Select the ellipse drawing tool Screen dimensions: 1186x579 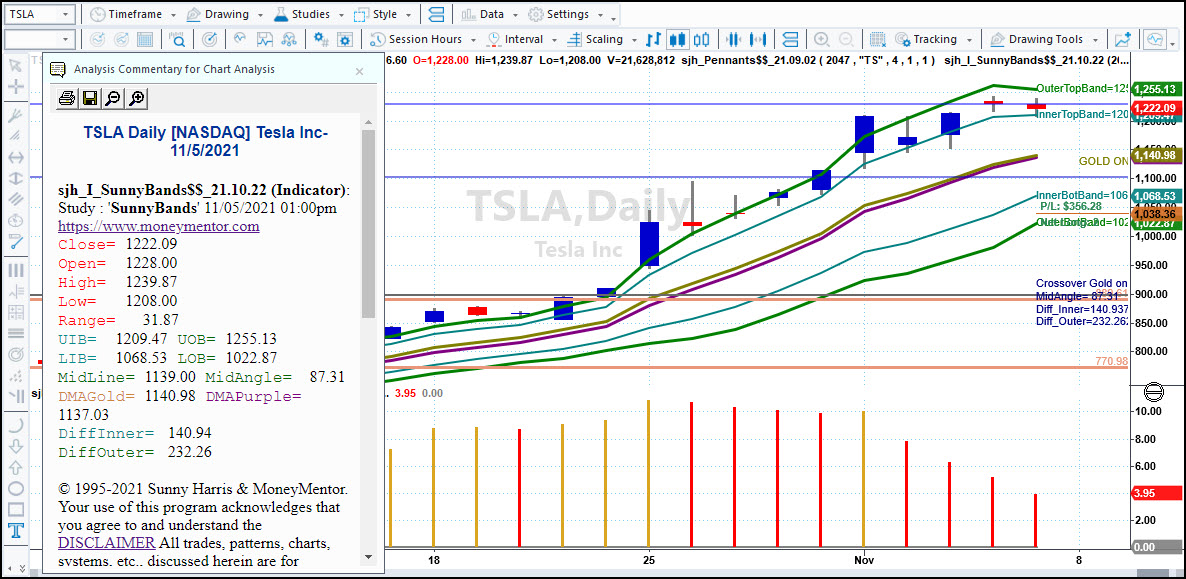click(16, 489)
